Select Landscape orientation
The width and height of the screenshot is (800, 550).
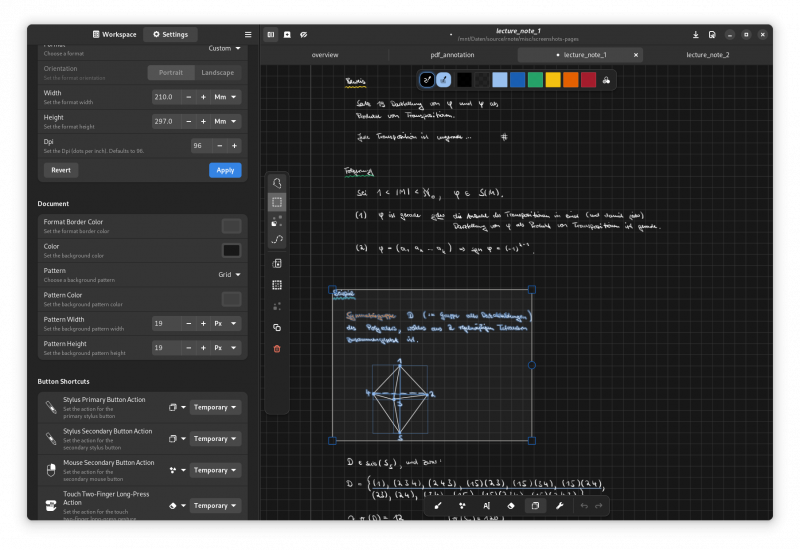click(x=217, y=72)
